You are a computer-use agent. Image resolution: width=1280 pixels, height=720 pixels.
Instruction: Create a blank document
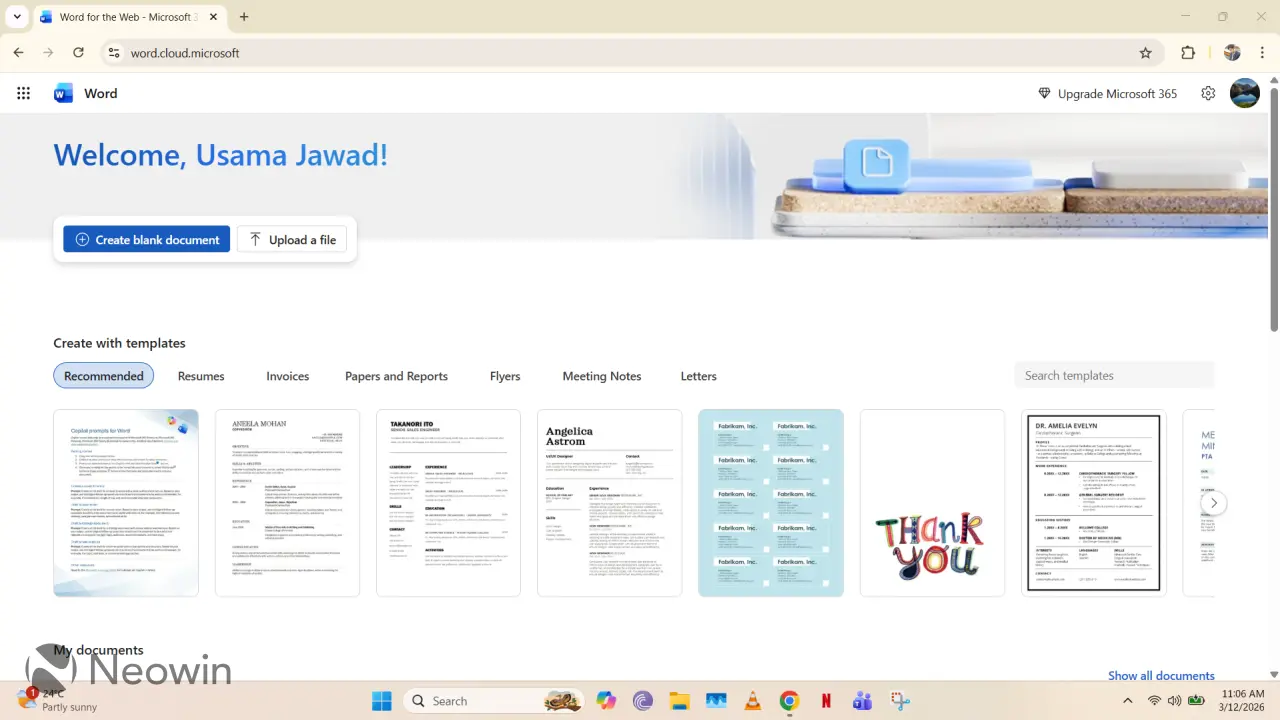click(146, 239)
